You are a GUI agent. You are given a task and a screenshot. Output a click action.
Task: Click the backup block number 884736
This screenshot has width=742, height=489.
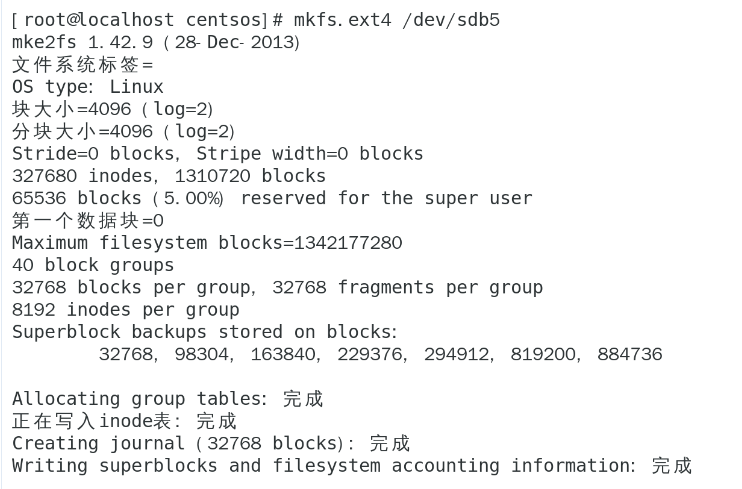[629, 354]
